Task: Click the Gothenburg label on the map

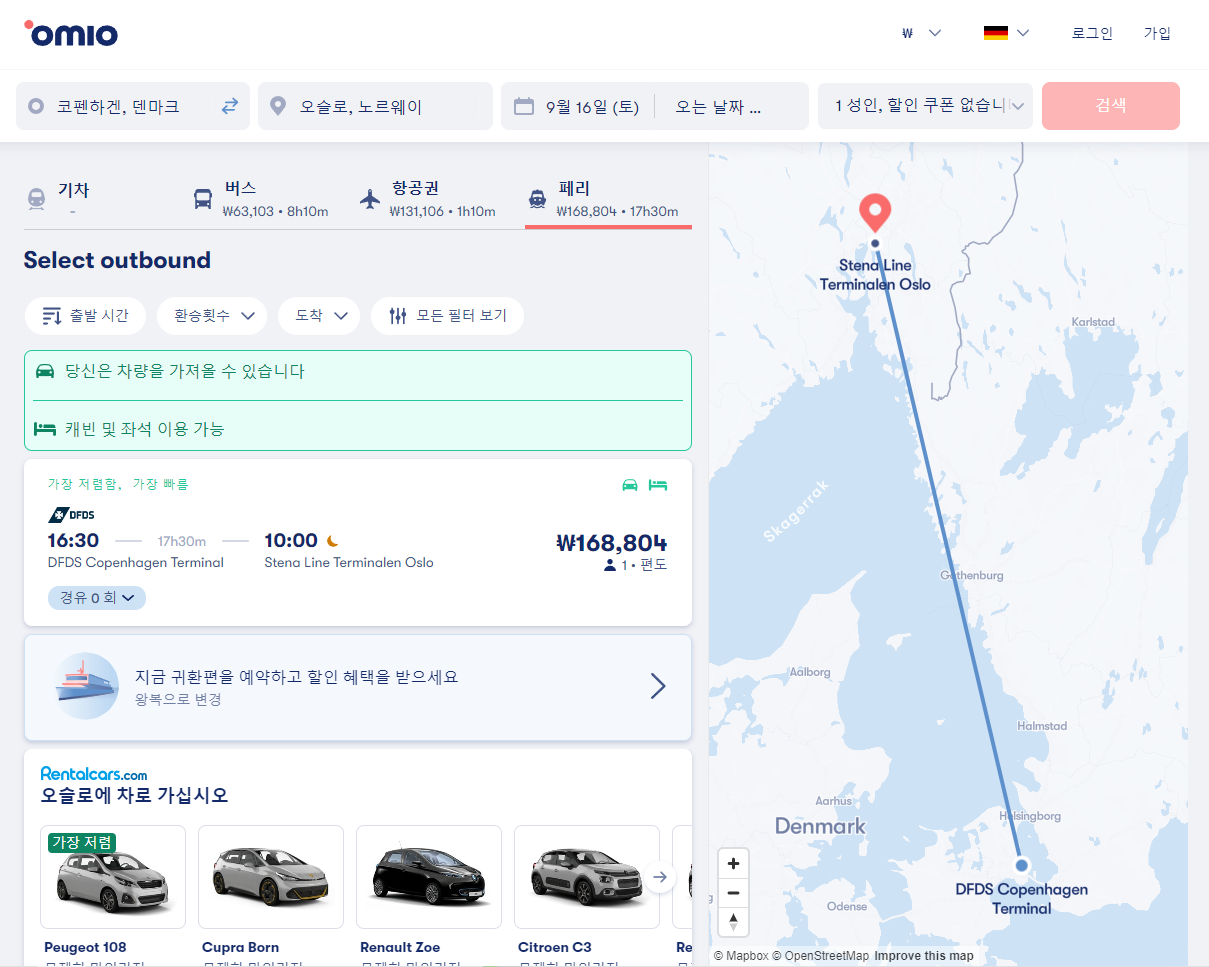Action: (972, 575)
